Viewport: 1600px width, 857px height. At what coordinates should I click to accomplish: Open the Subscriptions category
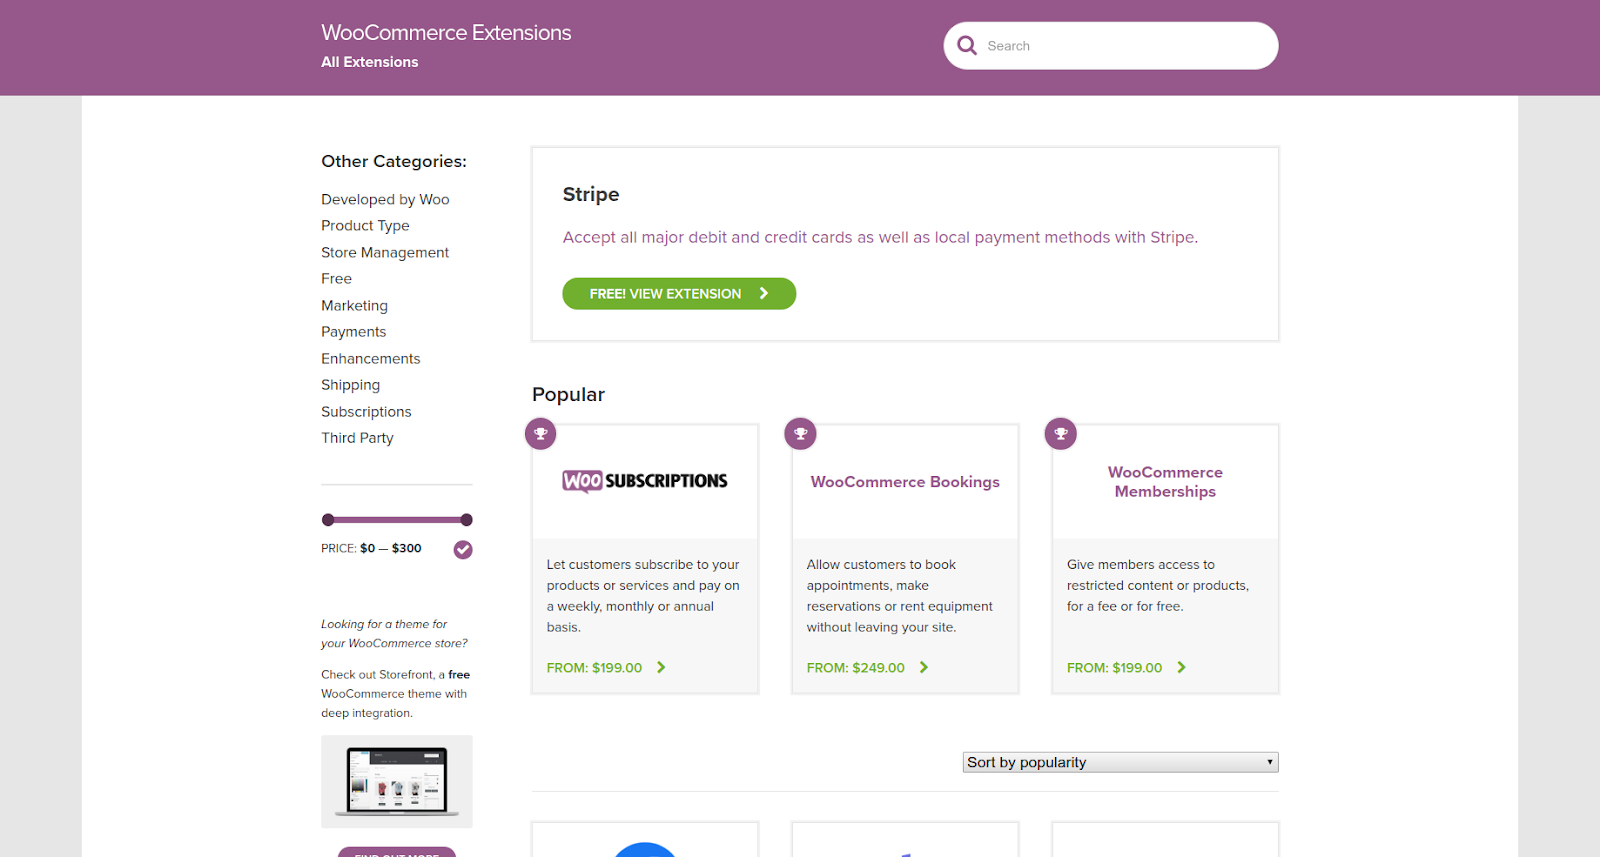click(366, 412)
